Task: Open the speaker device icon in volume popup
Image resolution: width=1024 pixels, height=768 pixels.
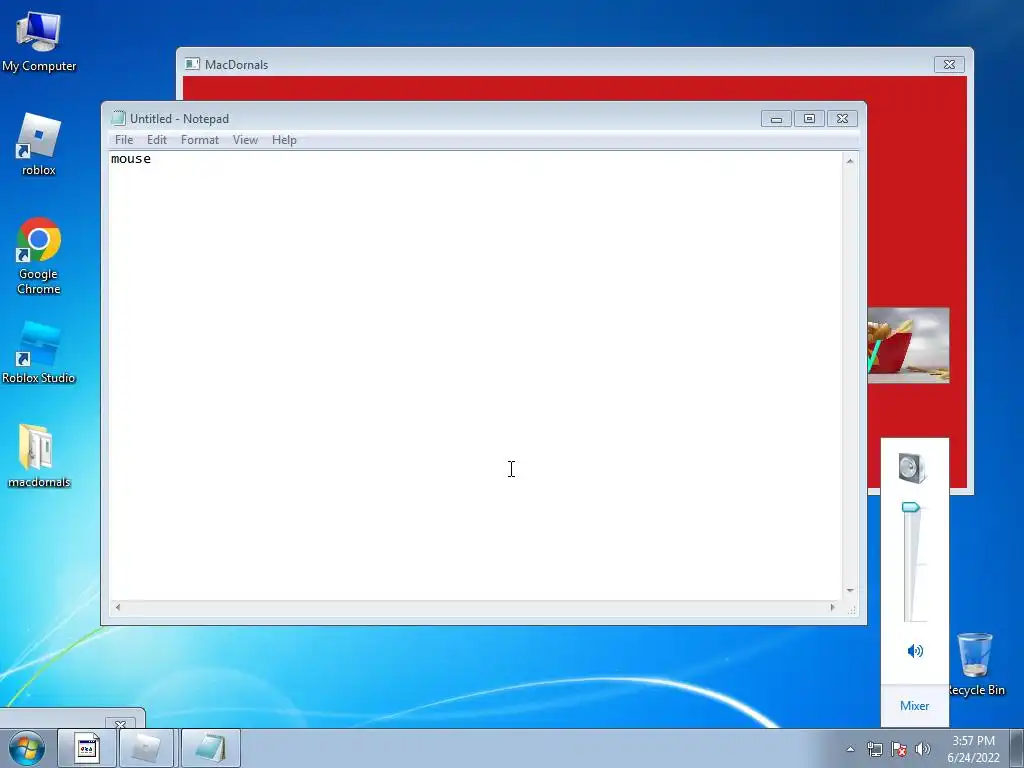Action: coord(912,468)
